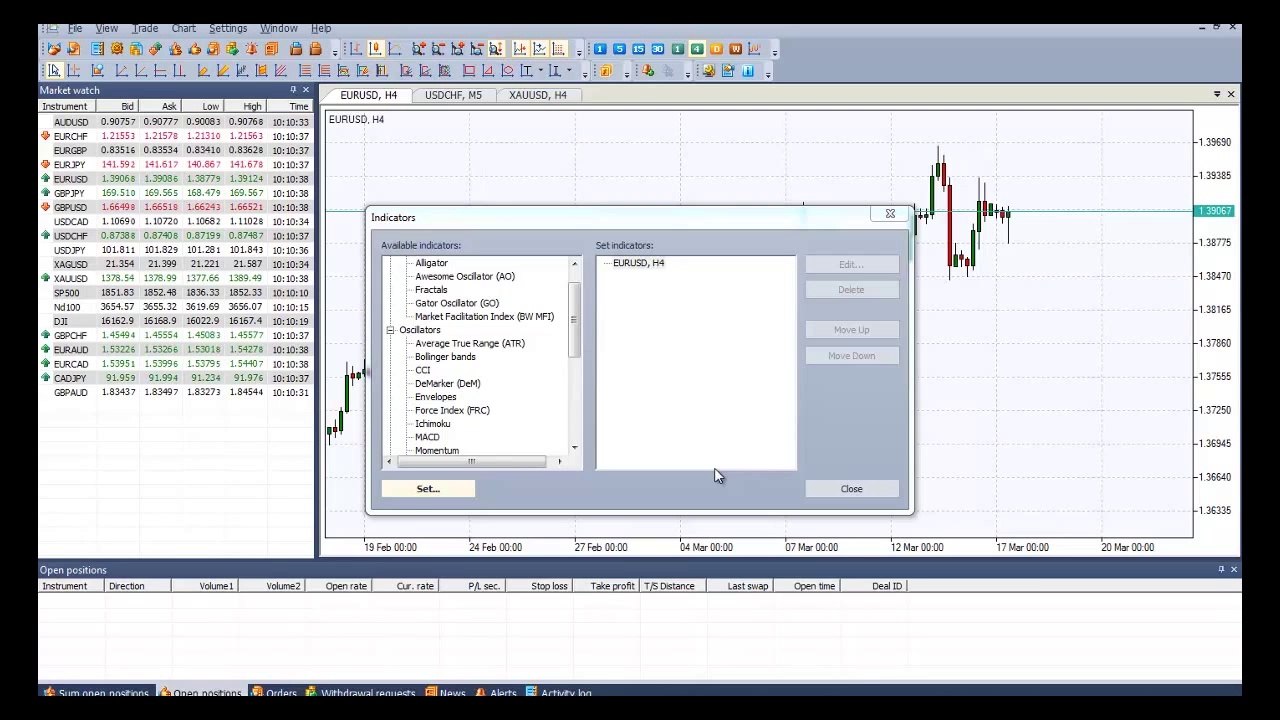Select the triangle drawing tool
Image resolution: width=1280 pixels, height=720 pixels.
(x=488, y=70)
